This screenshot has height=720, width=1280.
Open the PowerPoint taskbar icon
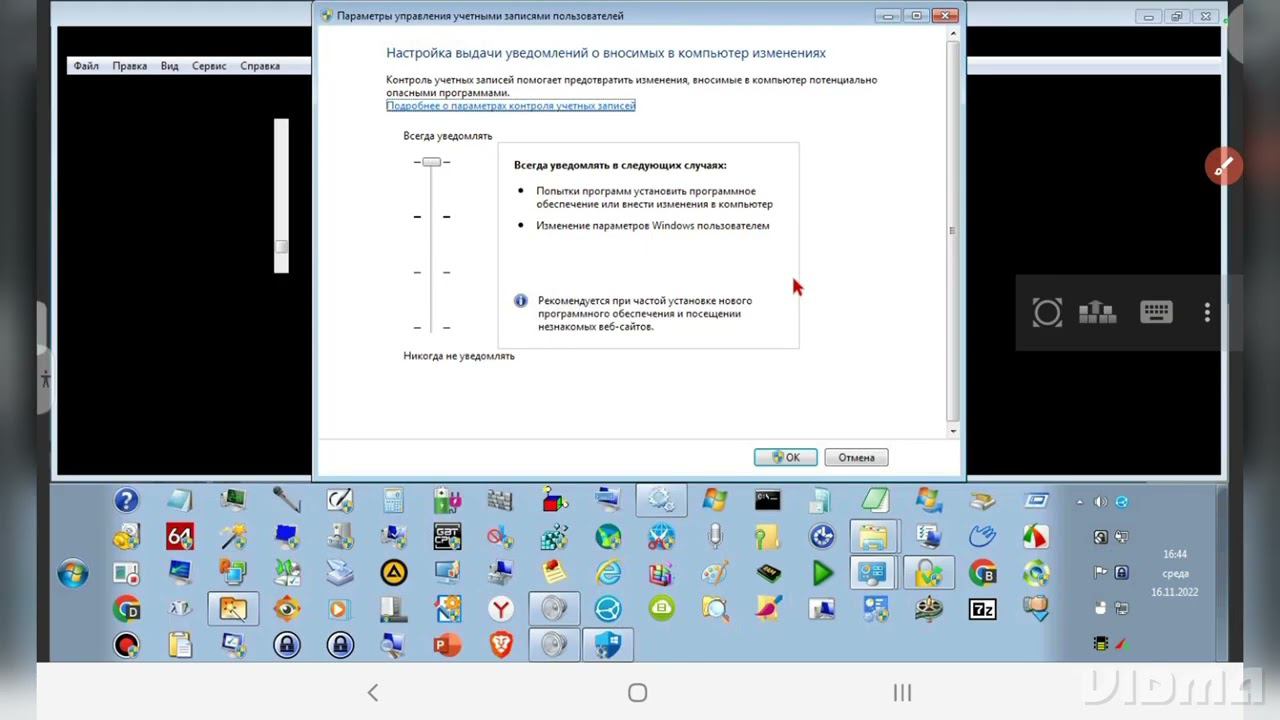[x=447, y=645]
